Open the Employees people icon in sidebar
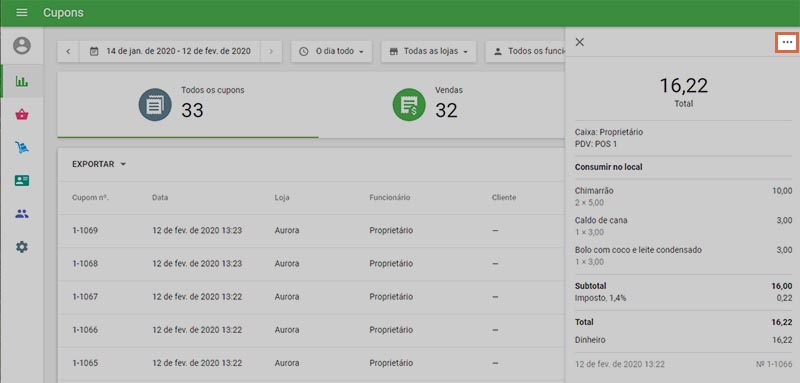This screenshot has width=800, height=383. tap(22, 214)
